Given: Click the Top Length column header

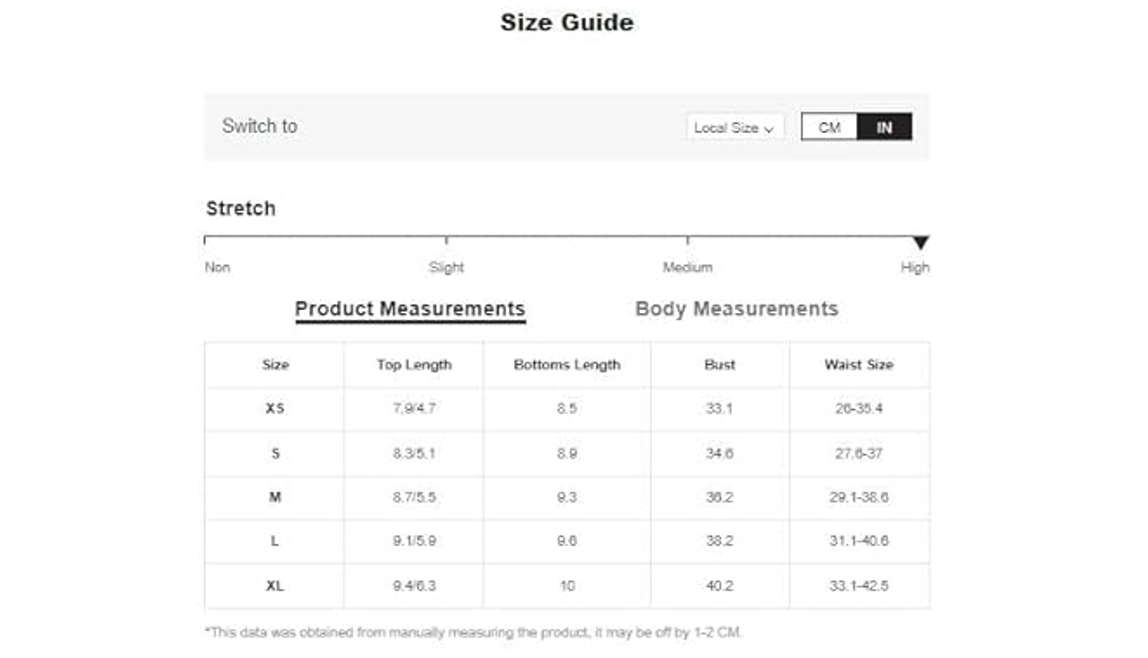Looking at the screenshot, I should (x=414, y=364).
